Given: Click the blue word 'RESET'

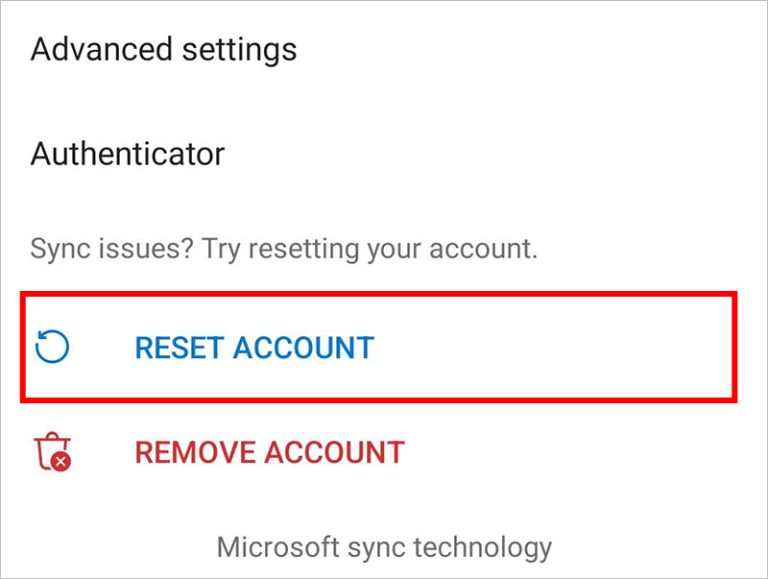Looking at the screenshot, I should 180,348.
